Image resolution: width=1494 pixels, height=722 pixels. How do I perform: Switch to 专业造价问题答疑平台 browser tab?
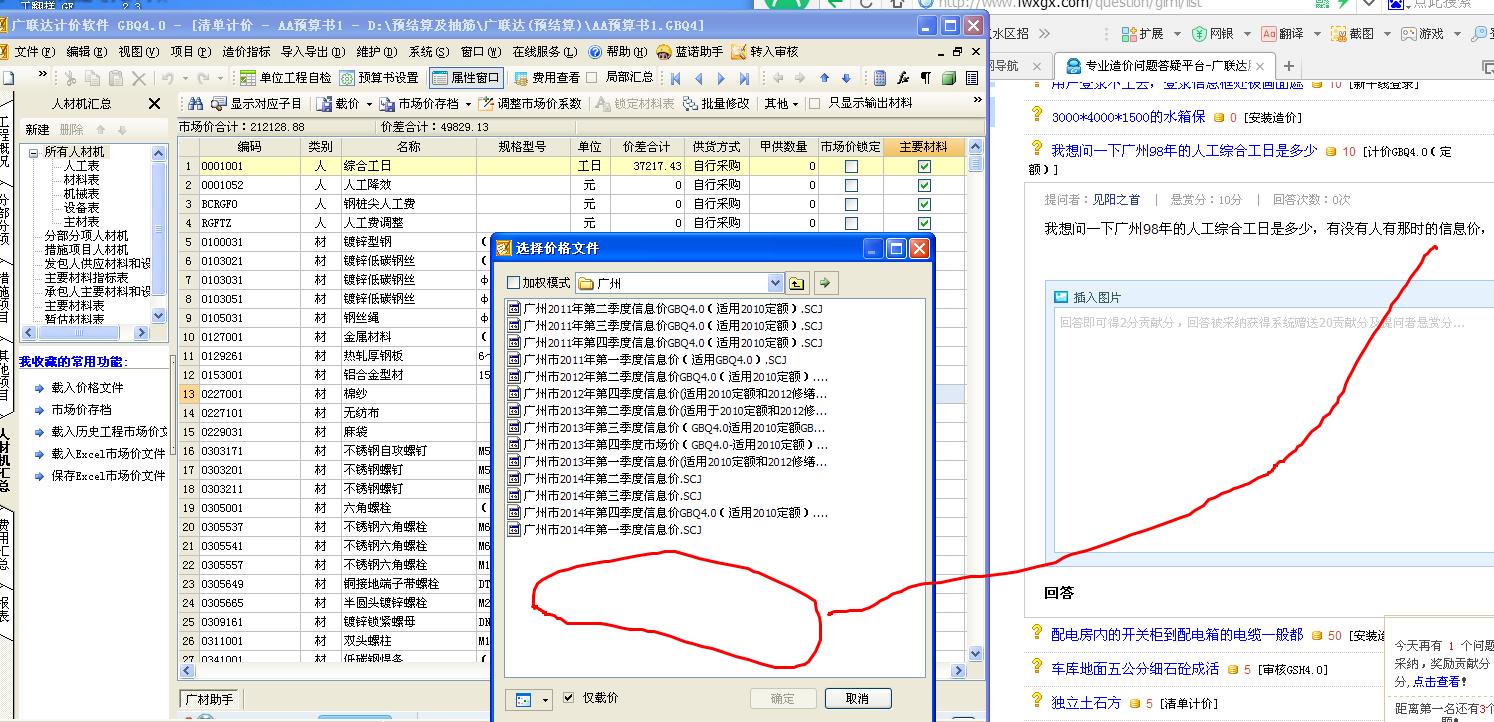pos(1165,66)
